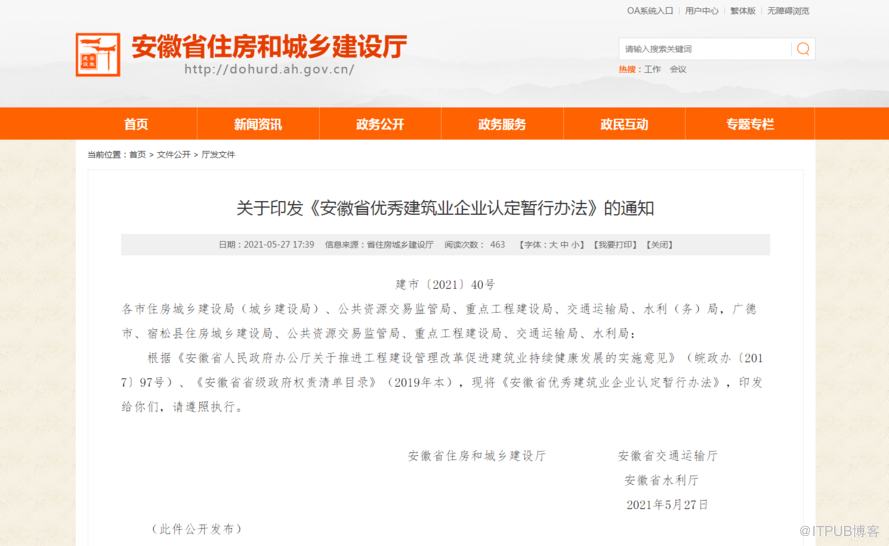
Task: Open 无障碍浏览 accessibility mode
Action: click(x=788, y=11)
